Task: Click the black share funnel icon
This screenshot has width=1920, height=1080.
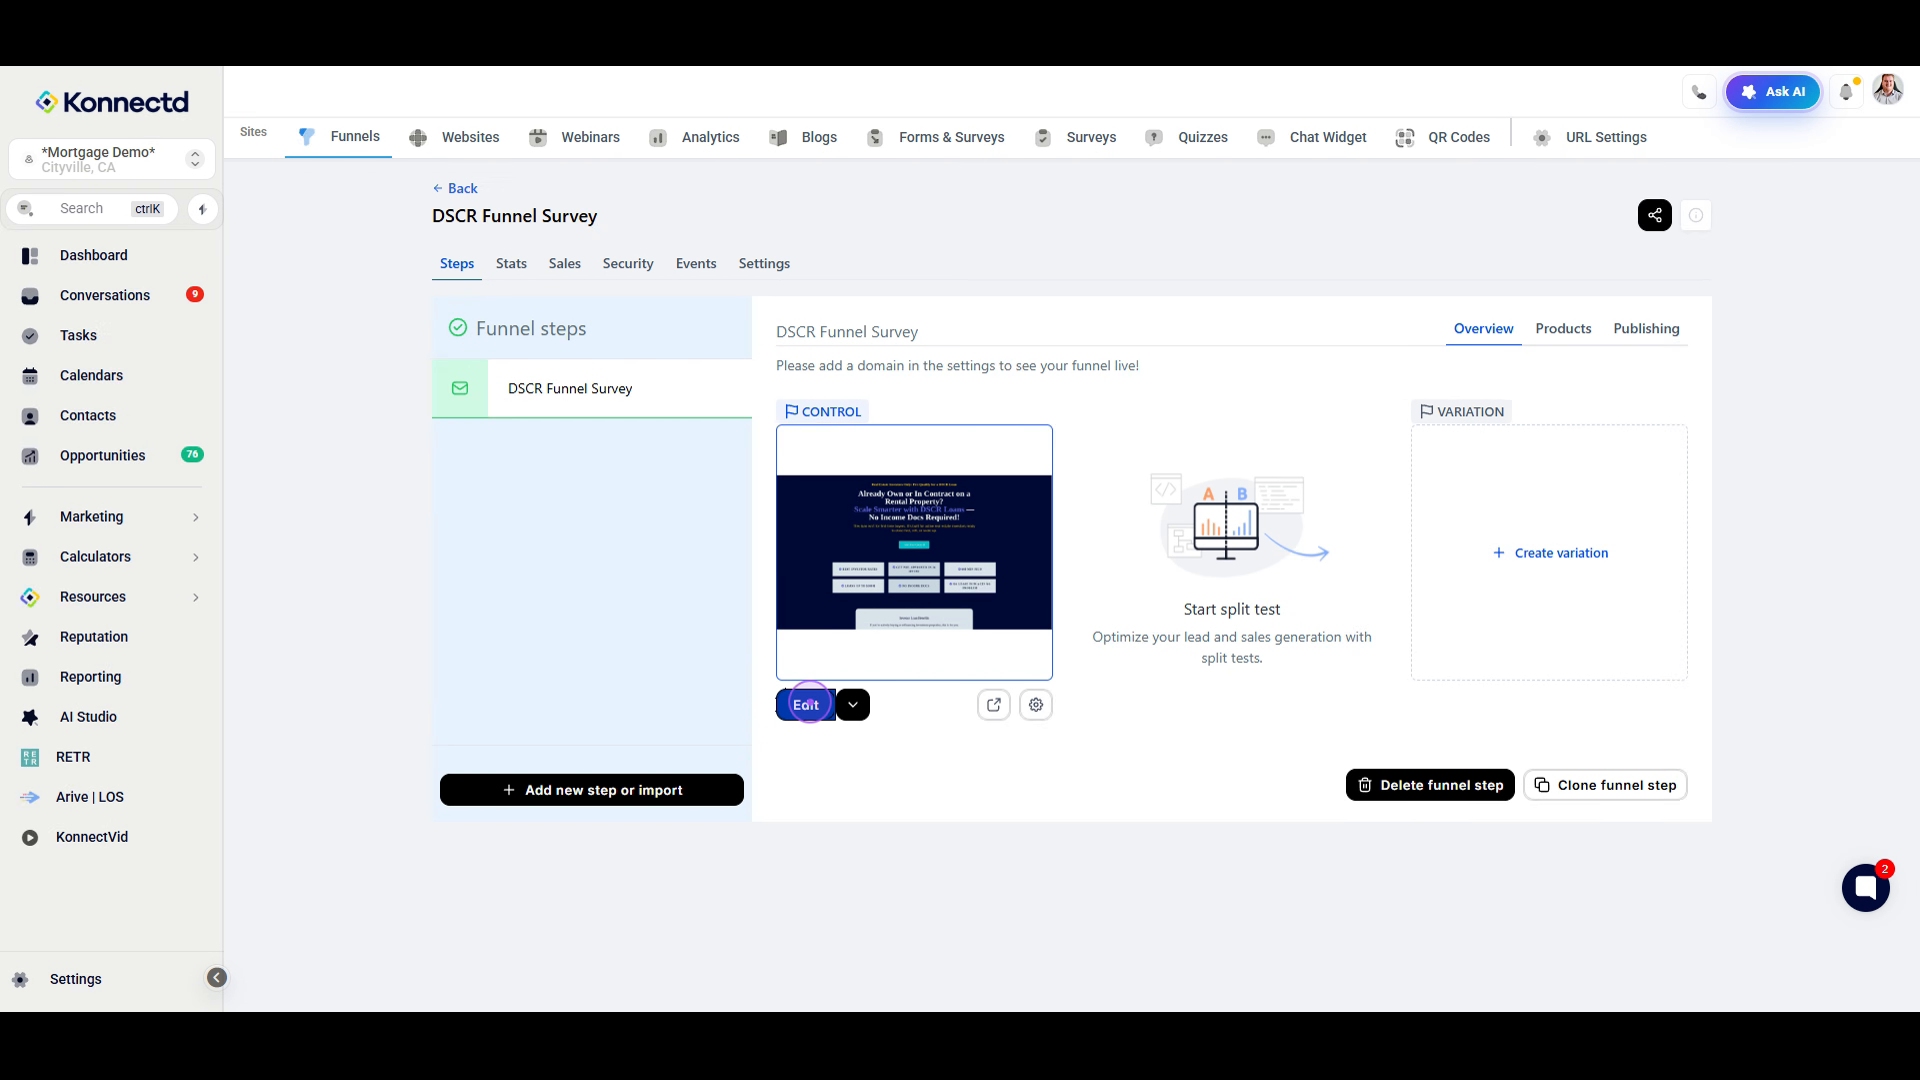Action: [1655, 215]
